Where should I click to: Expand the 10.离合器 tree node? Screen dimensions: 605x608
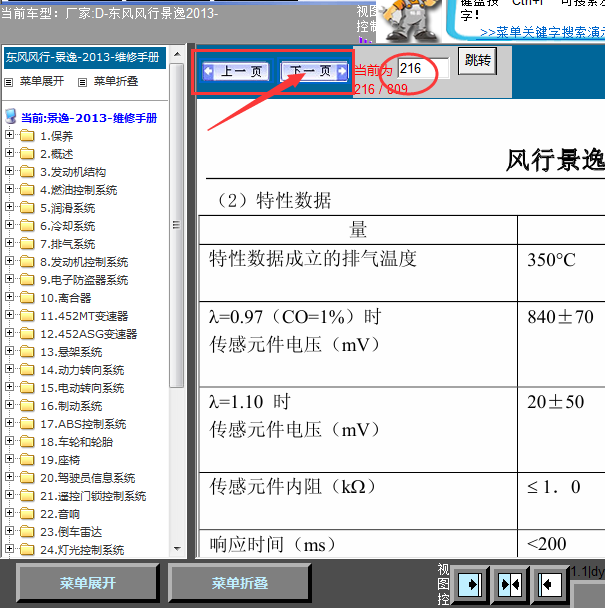coord(9,297)
